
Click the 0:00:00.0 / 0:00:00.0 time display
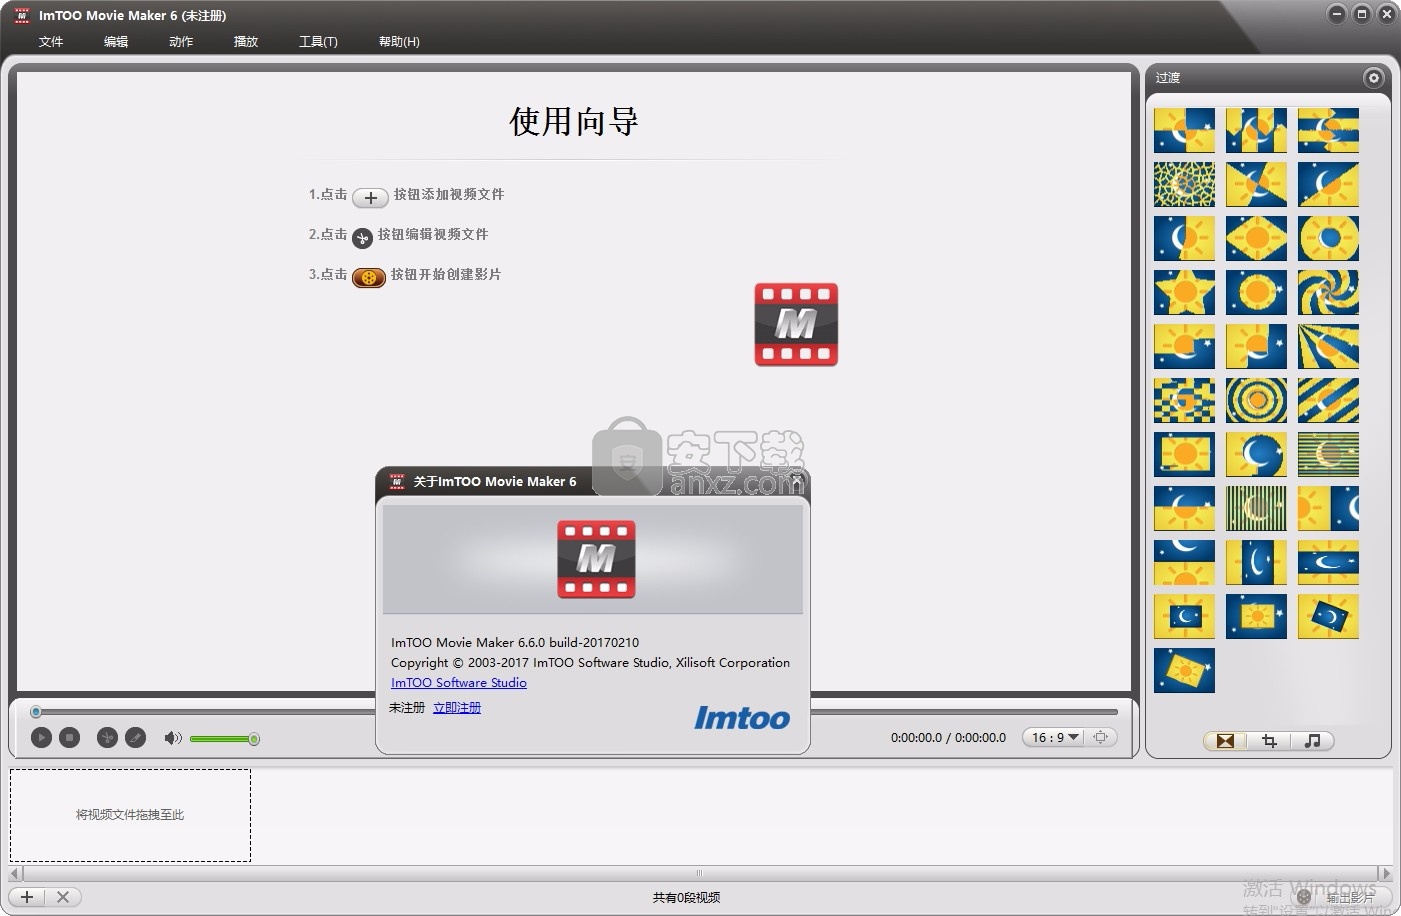tap(948, 738)
